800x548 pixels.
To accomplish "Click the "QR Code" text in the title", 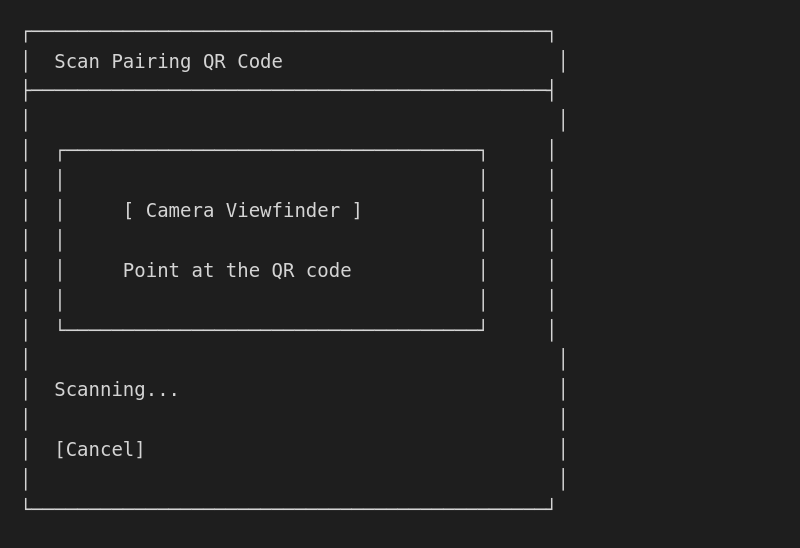I will [242, 62].
